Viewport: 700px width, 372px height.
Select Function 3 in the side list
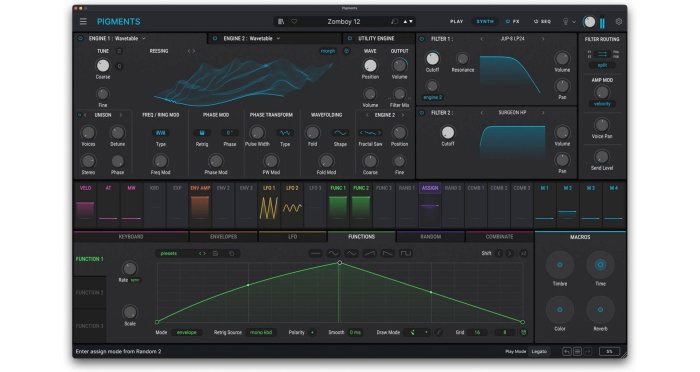pos(90,326)
